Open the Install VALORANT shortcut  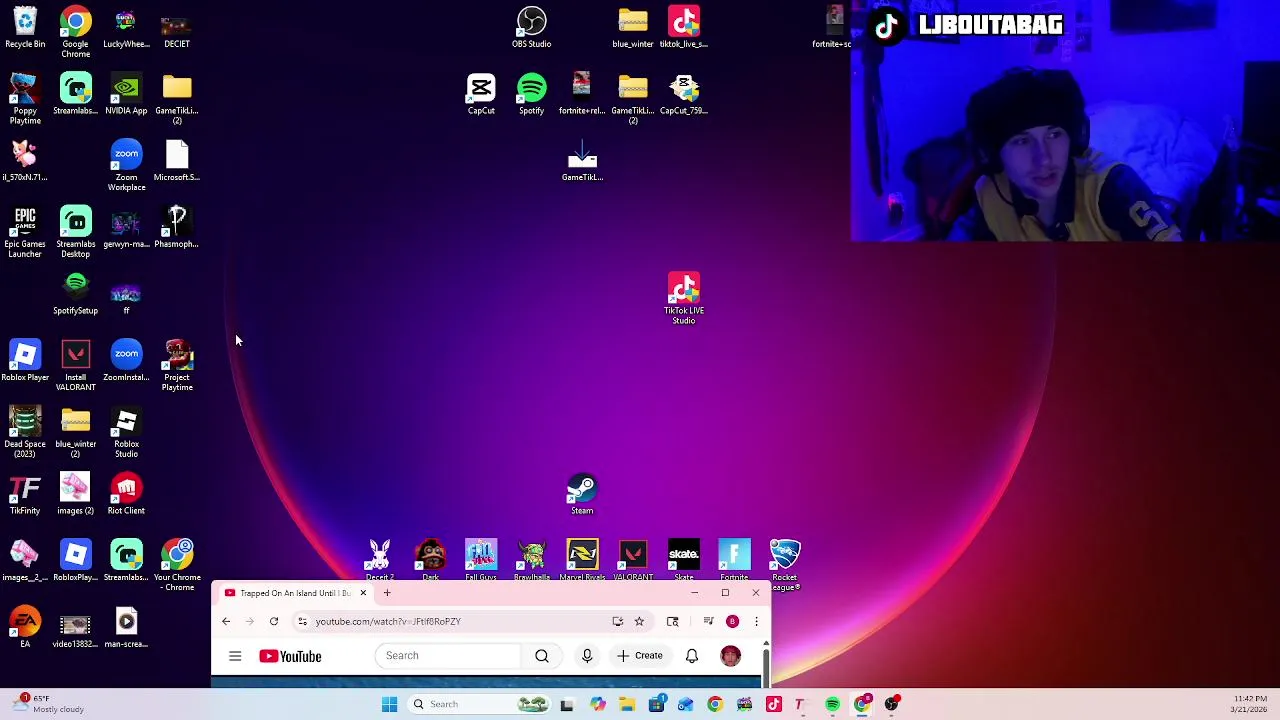point(76,365)
